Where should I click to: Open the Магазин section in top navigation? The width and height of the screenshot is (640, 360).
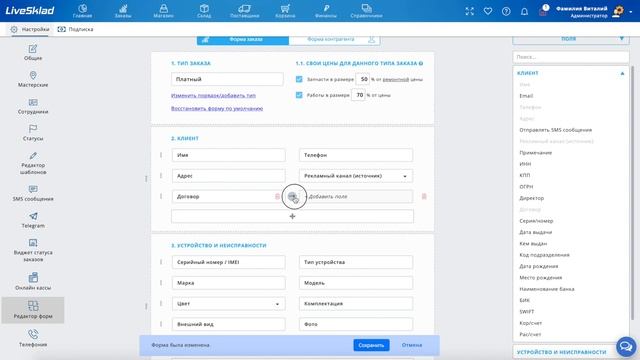pos(163,11)
